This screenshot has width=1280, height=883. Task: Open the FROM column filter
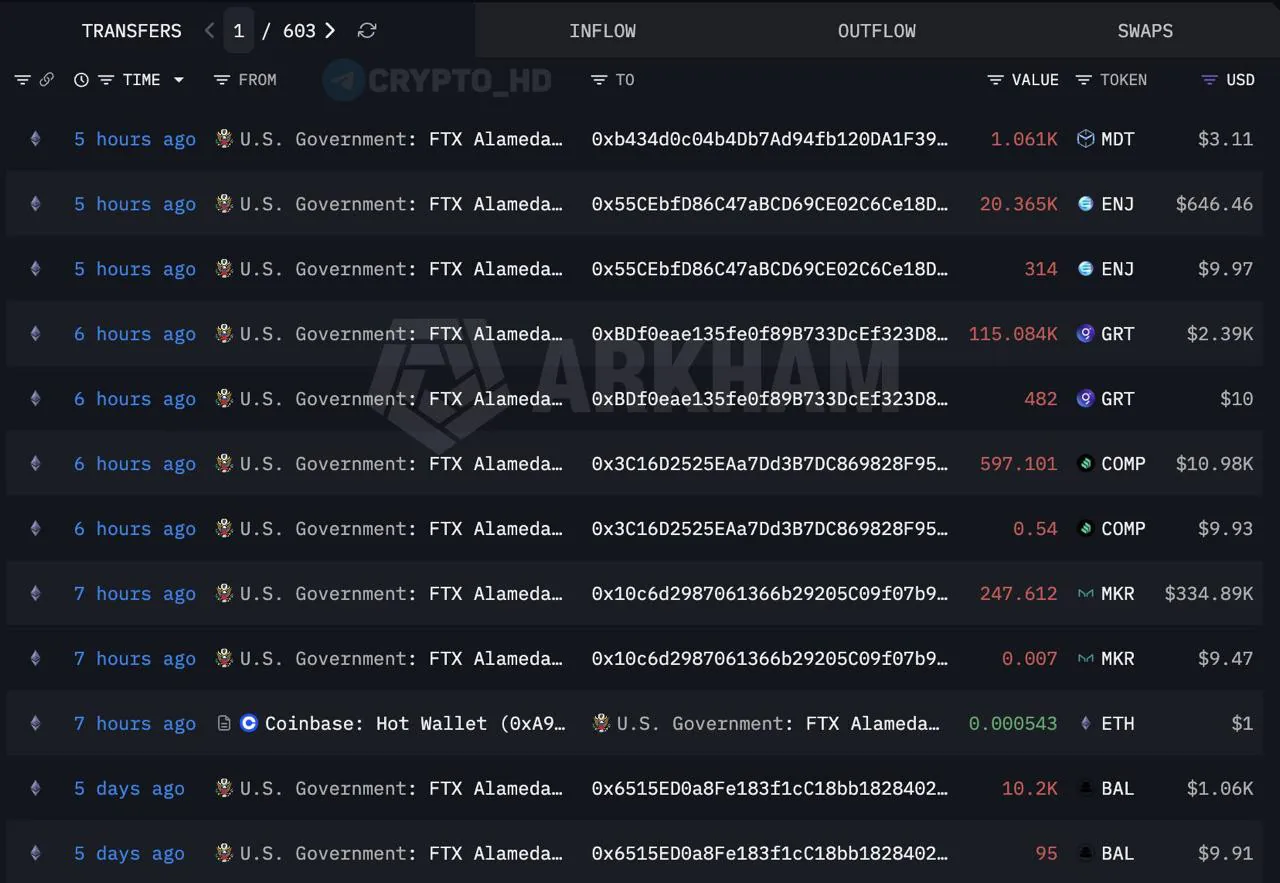[x=222, y=80]
